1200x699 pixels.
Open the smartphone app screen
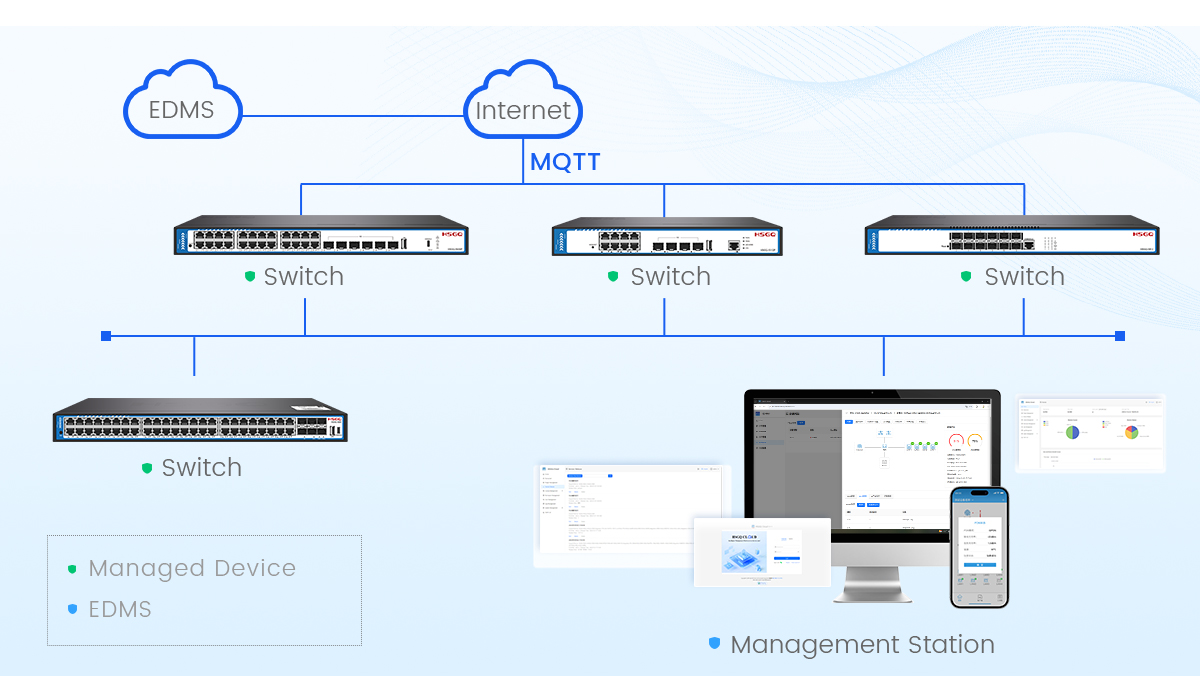979,546
